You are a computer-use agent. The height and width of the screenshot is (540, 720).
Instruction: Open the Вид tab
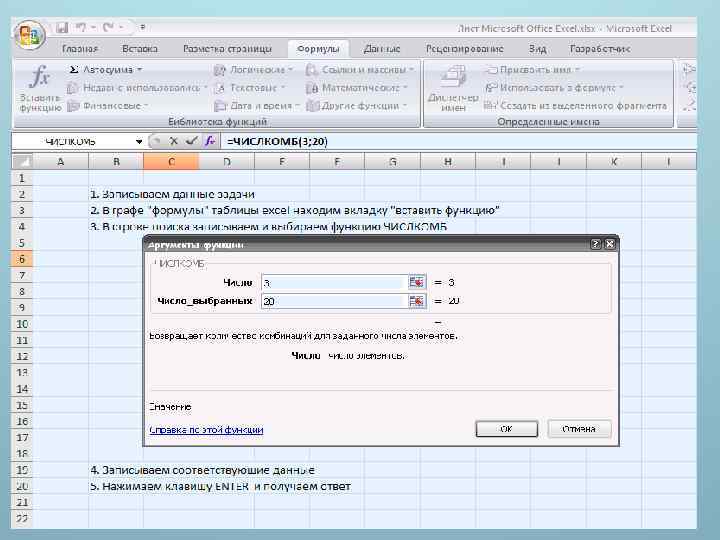point(537,49)
